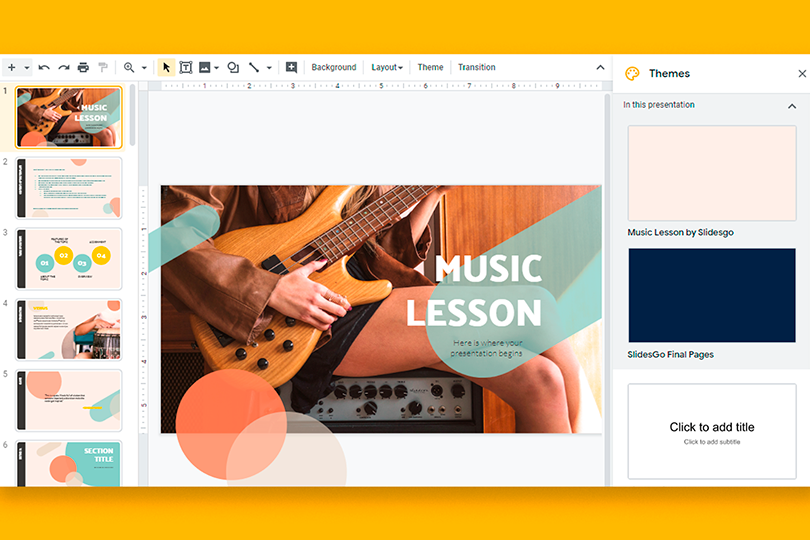Select slide 2 thumbnail in filmstrip
The width and height of the screenshot is (810, 540).
coord(69,188)
